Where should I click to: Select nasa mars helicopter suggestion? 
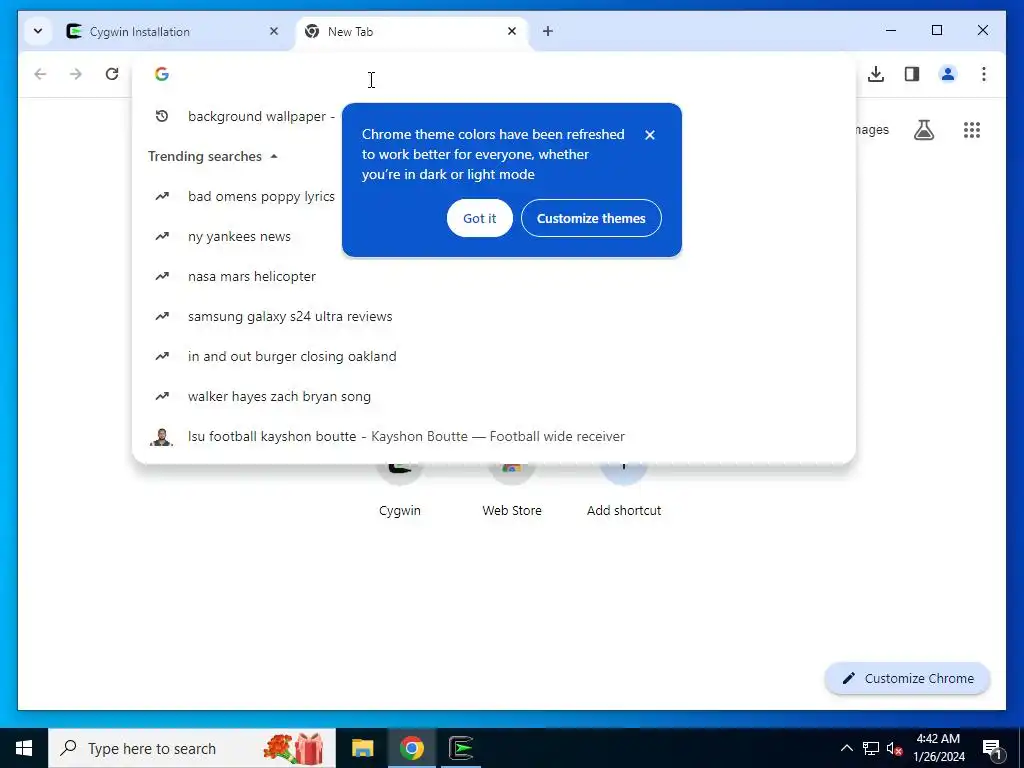point(494,276)
